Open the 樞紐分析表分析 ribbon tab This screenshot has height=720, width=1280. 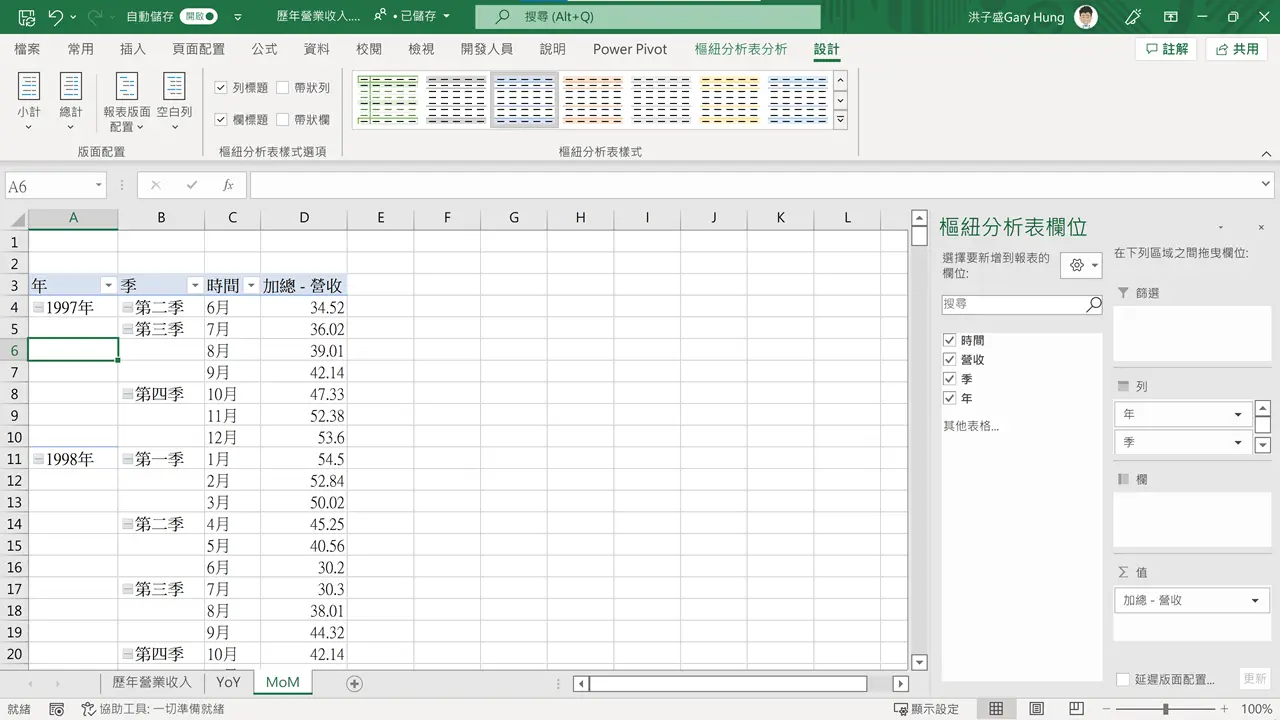pos(741,49)
